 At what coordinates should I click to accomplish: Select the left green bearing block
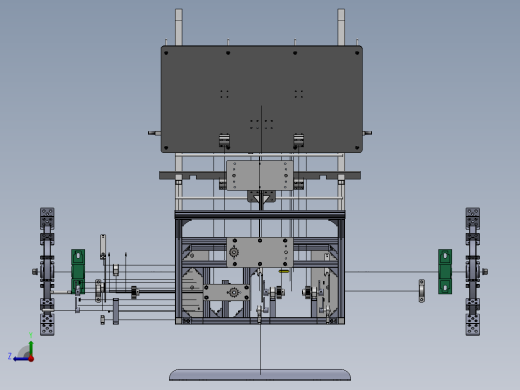tap(78, 271)
